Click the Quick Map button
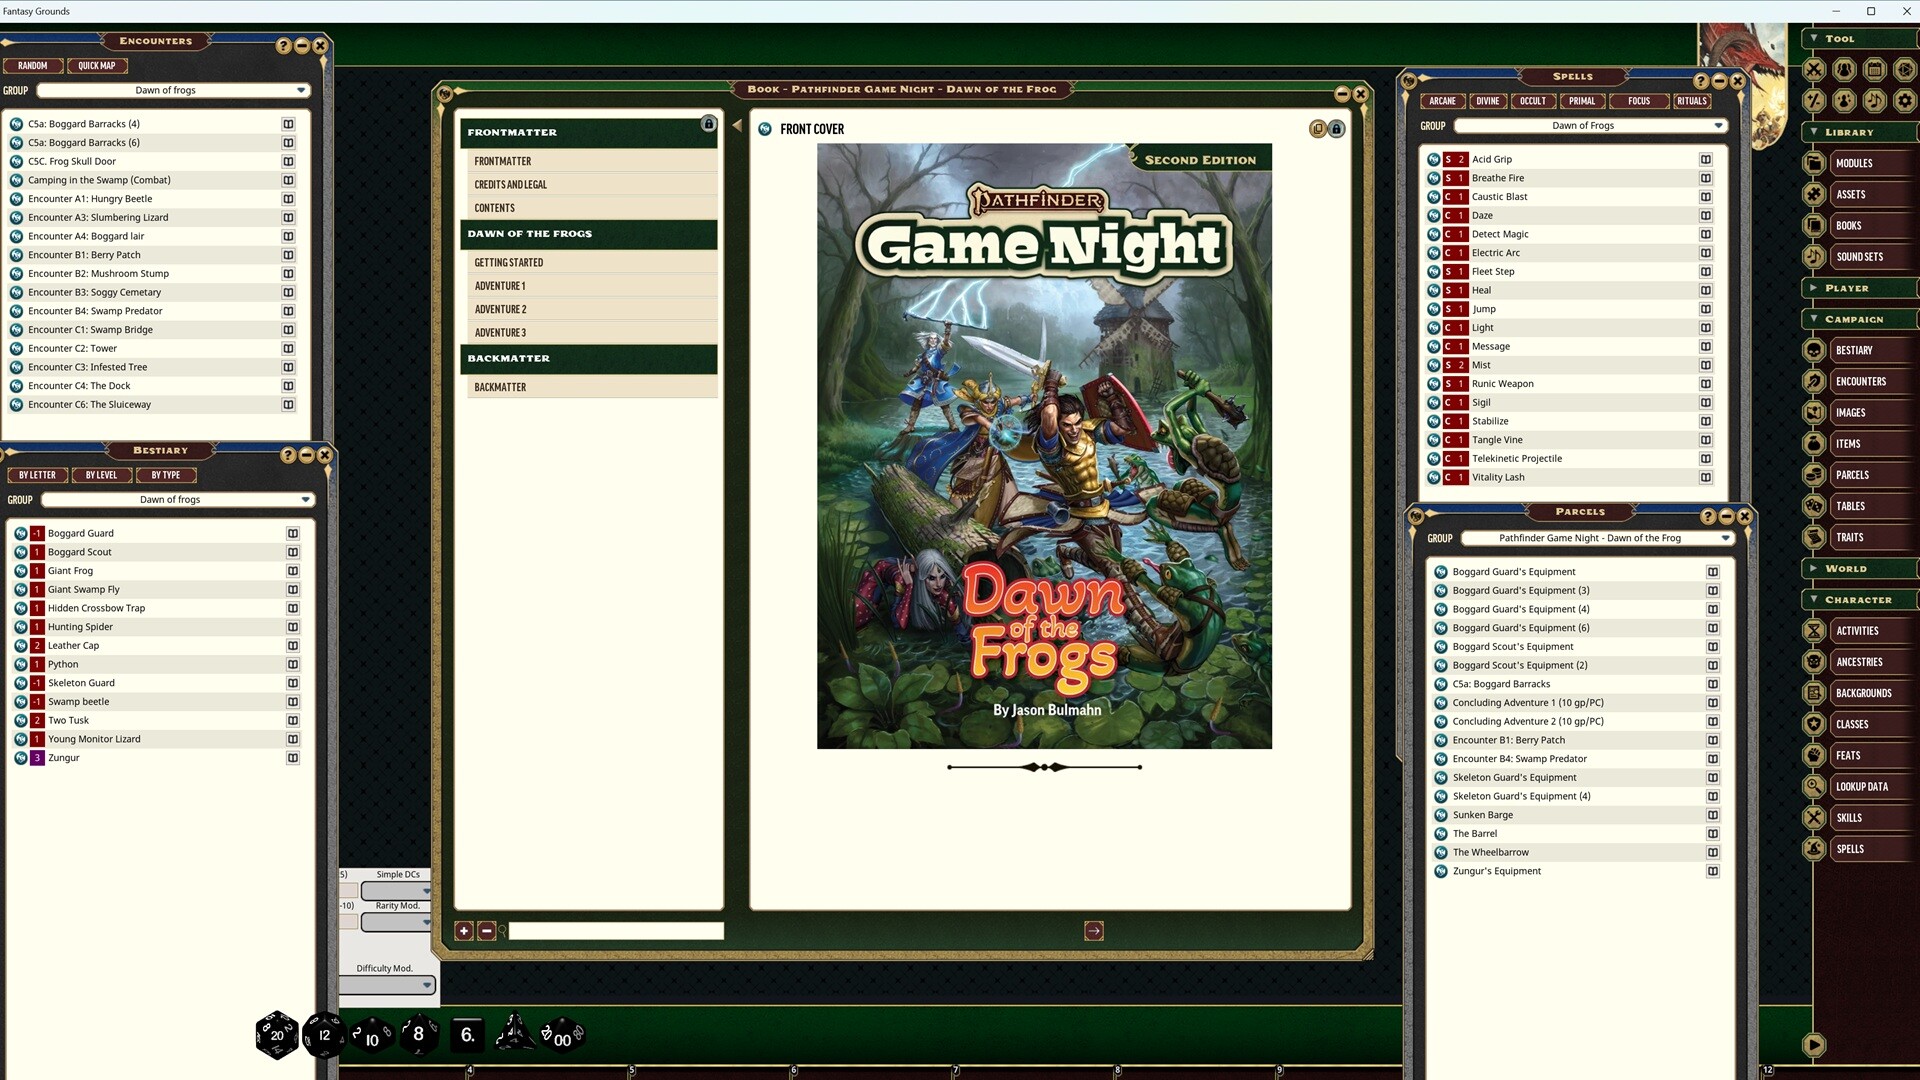1920x1080 pixels. (97, 66)
